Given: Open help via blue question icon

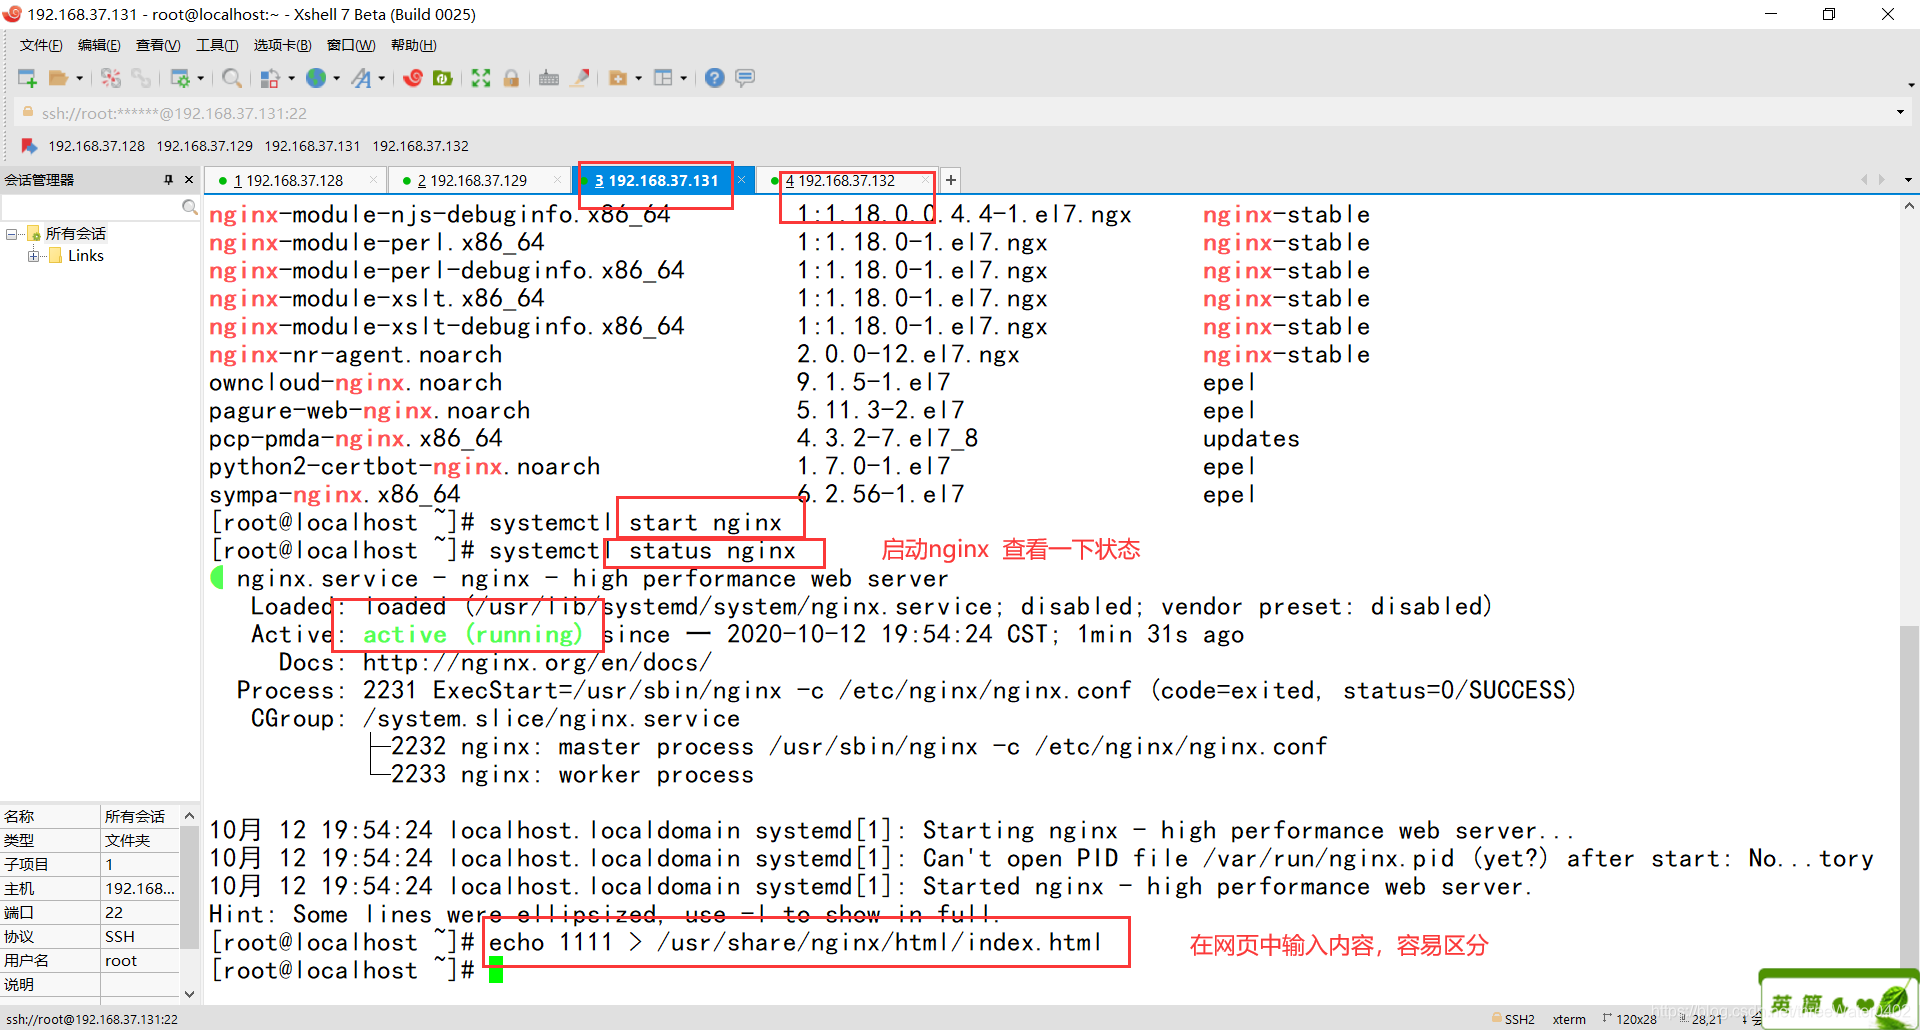Looking at the screenshot, I should point(715,78).
